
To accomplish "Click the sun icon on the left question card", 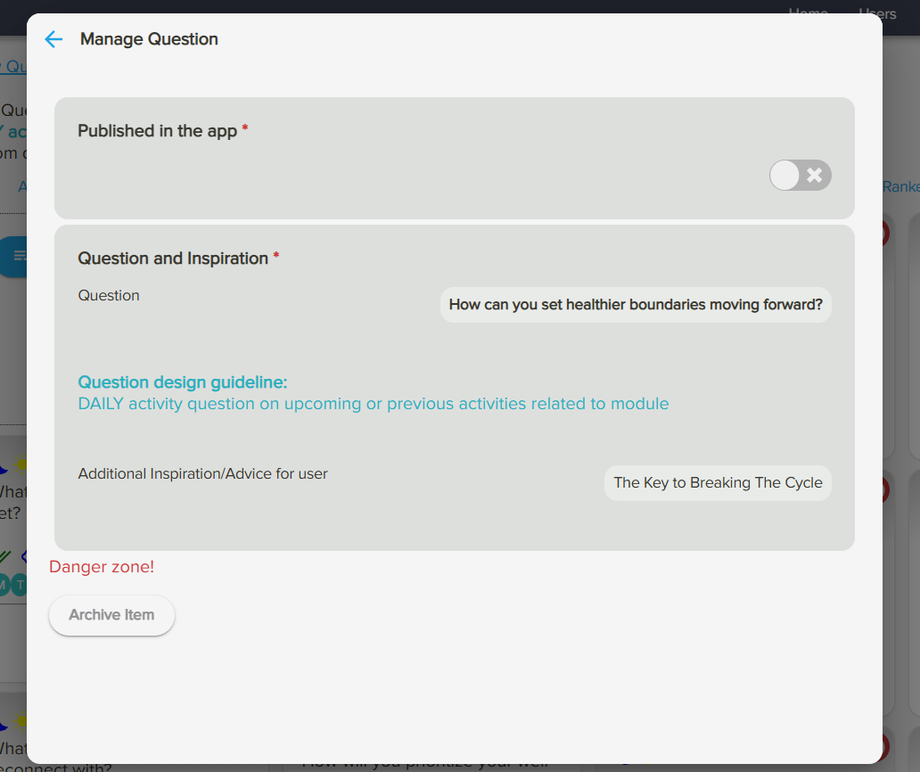I will (x=21, y=464).
